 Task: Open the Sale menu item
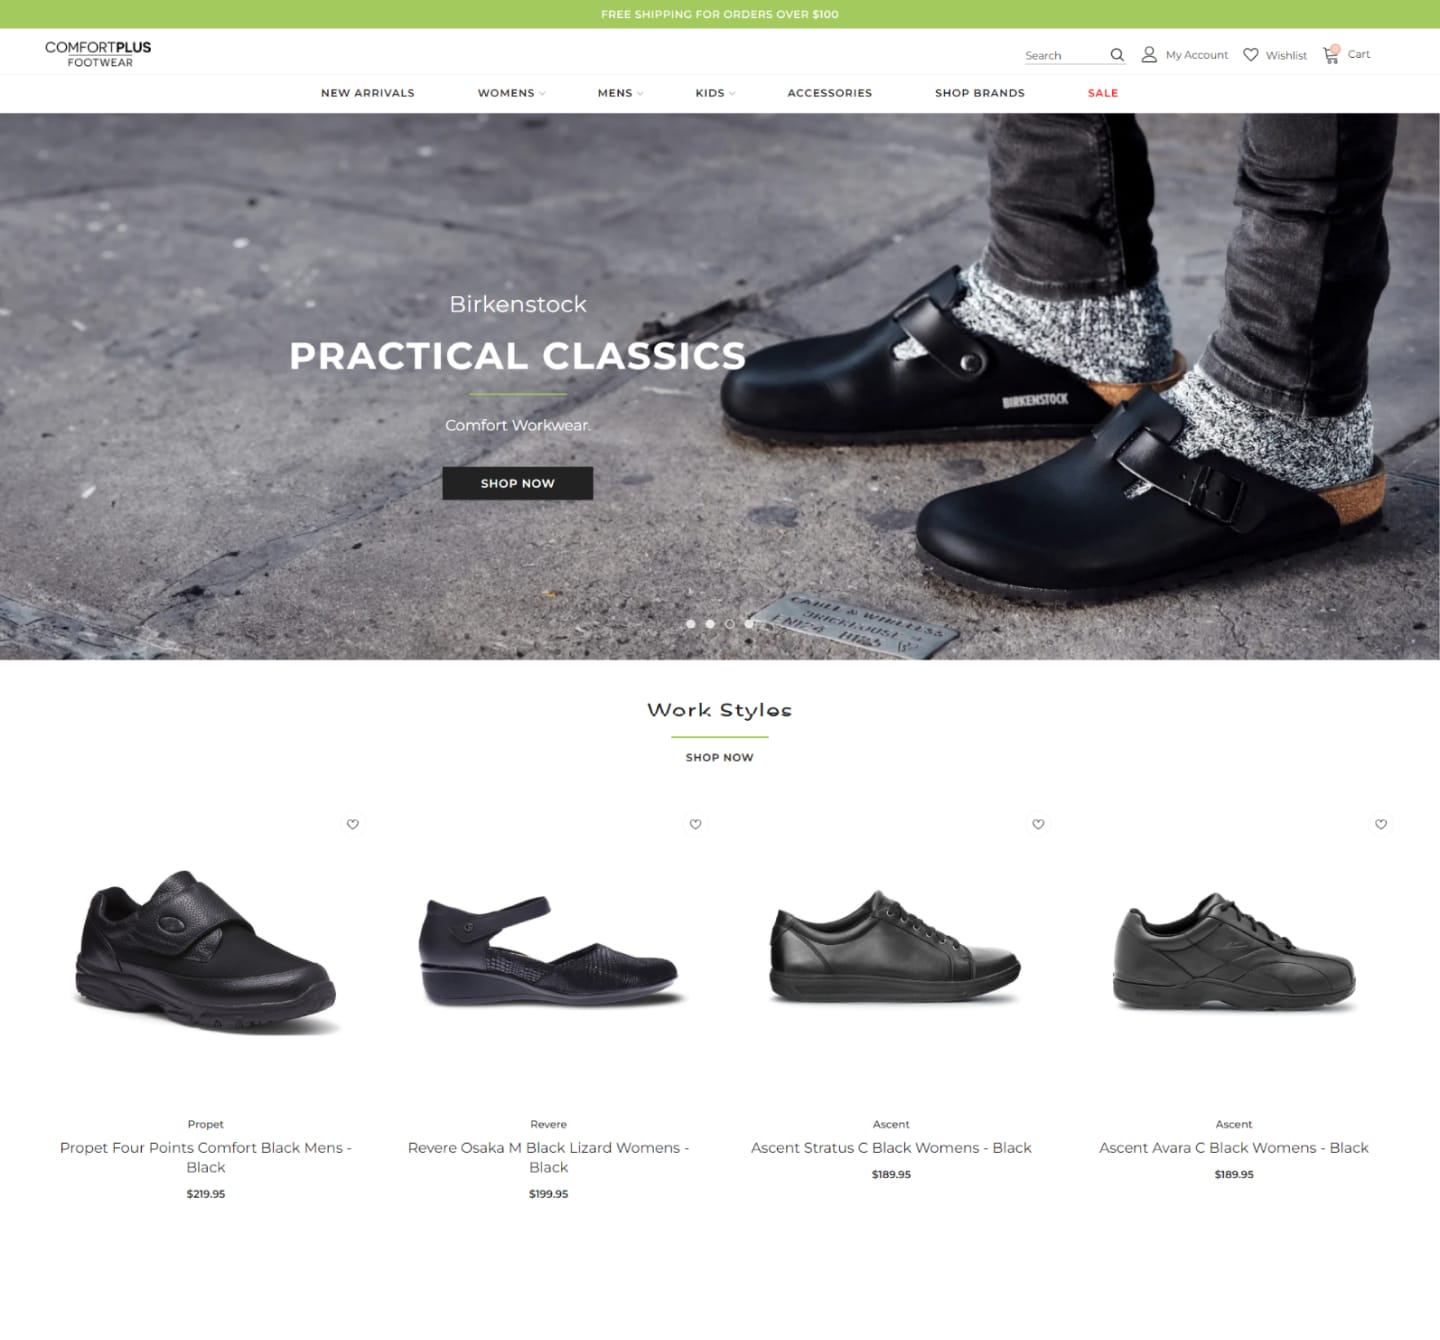click(x=1103, y=93)
